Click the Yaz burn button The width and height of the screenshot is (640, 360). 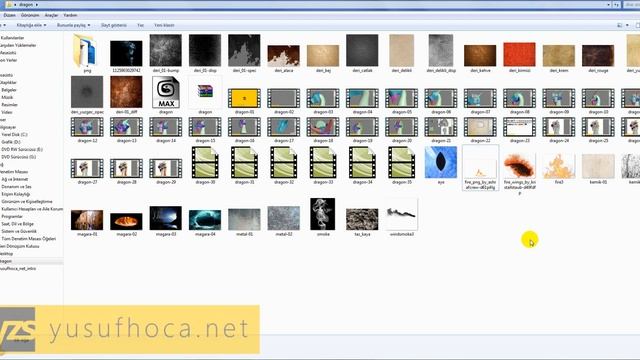point(140,25)
